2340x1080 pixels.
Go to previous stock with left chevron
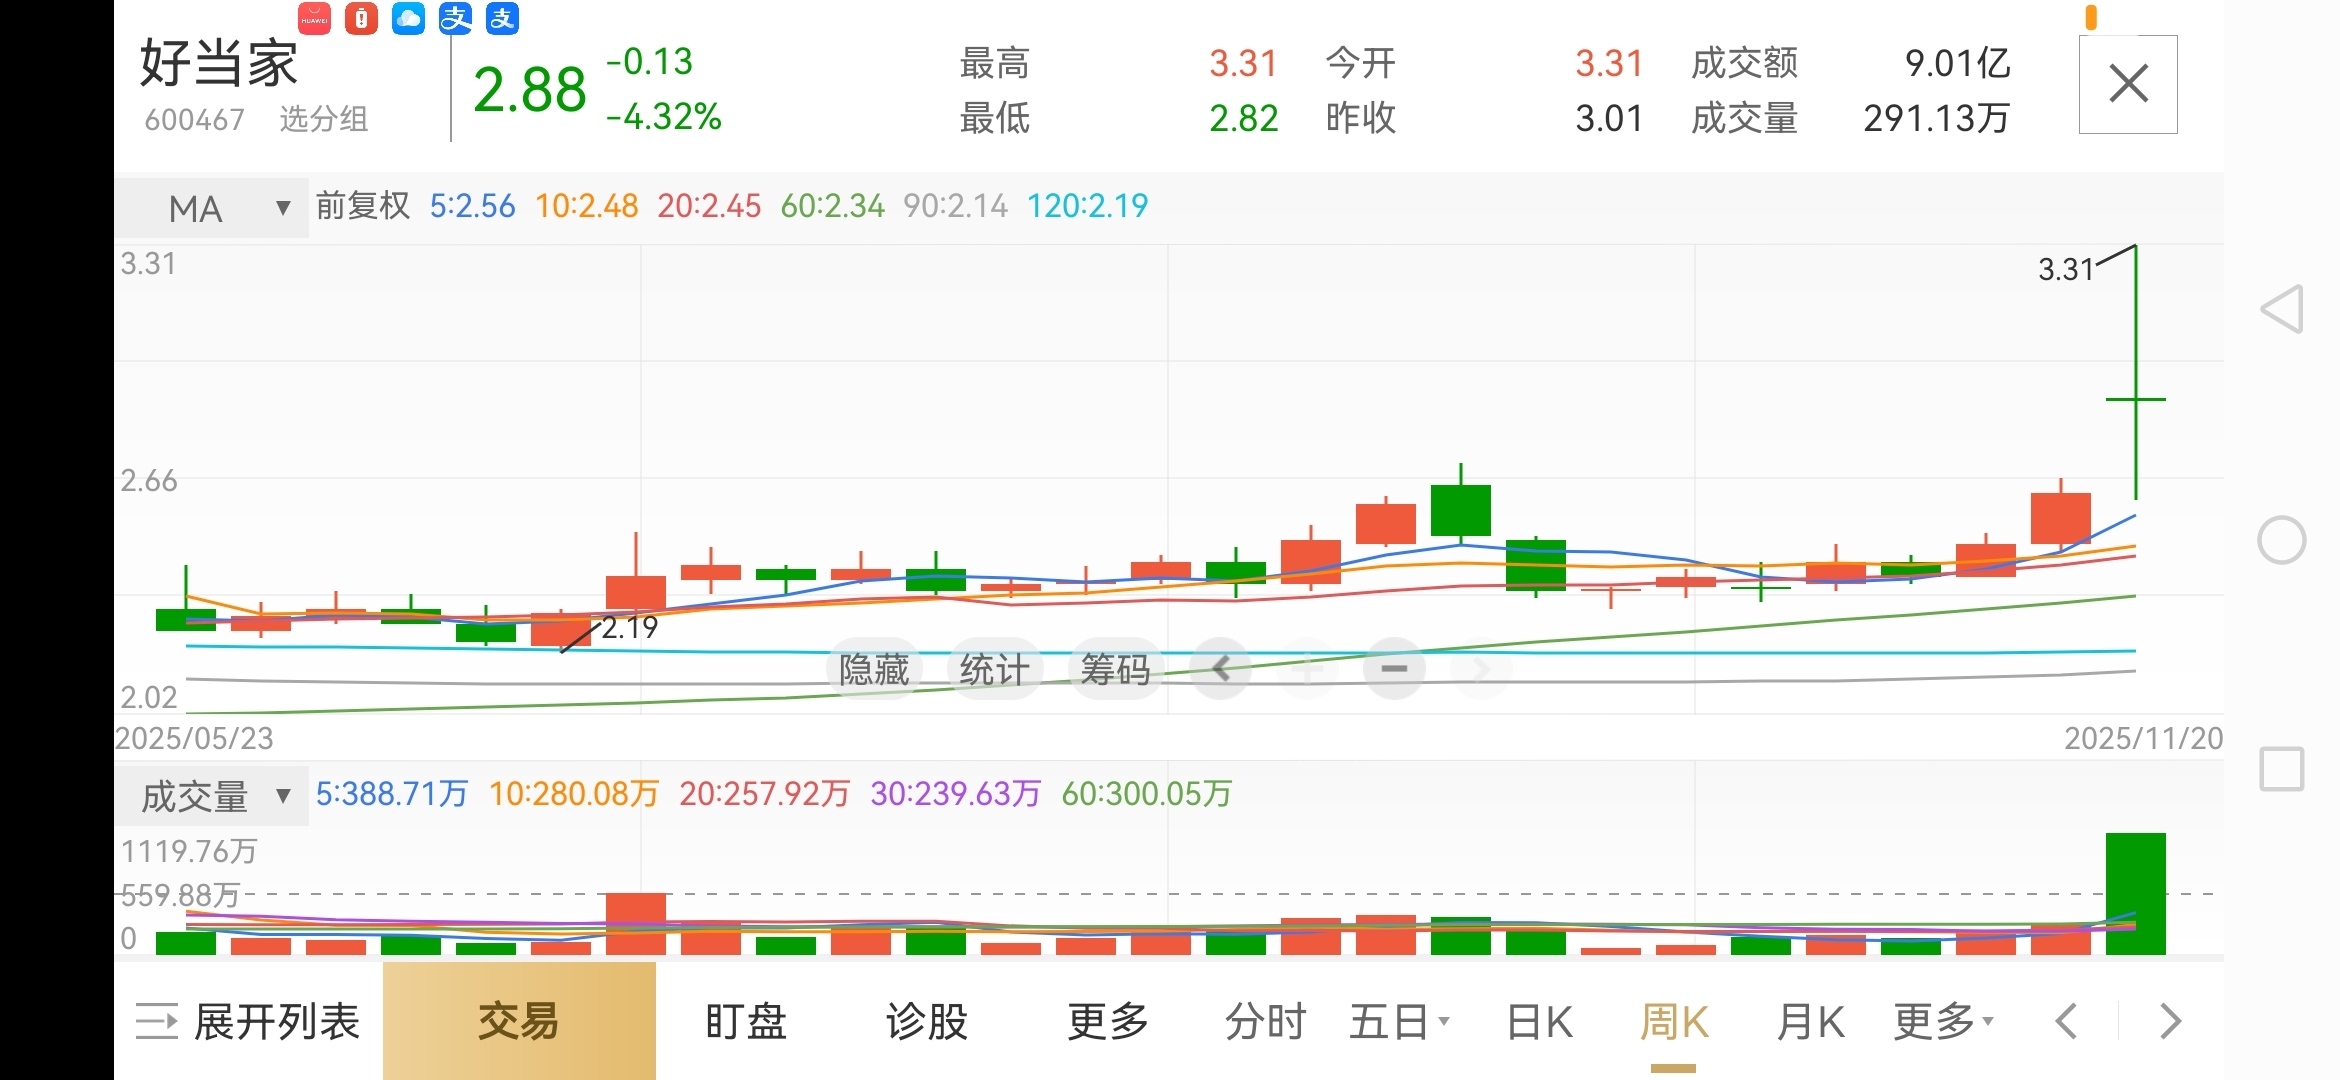(x=2066, y=1021)
